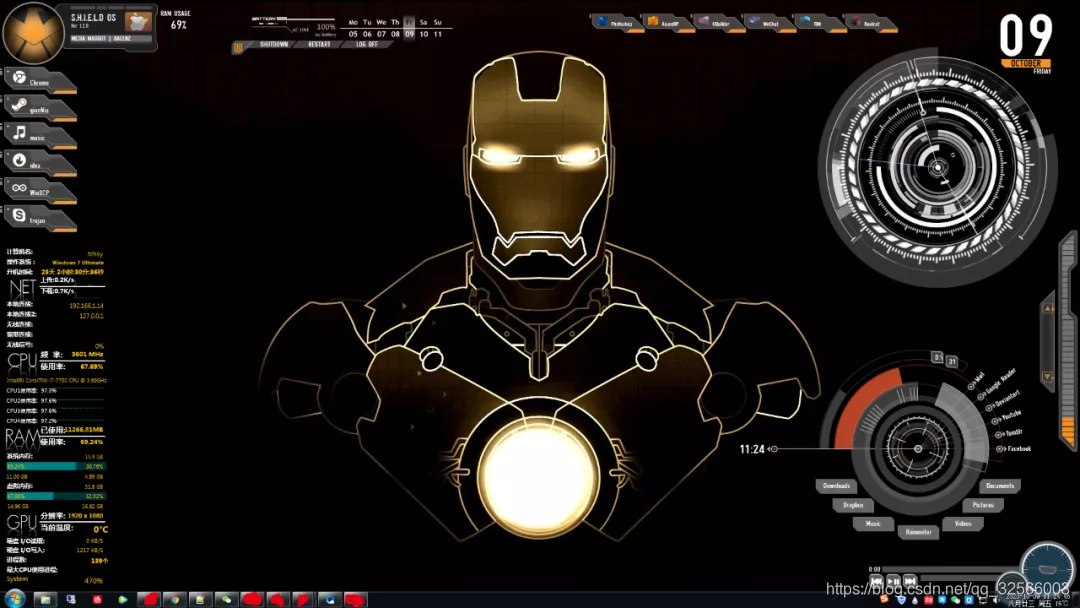The height and width of the screenshot is (608, 1080).
Task: Open the Music folder button
Action: pos(873,523)
